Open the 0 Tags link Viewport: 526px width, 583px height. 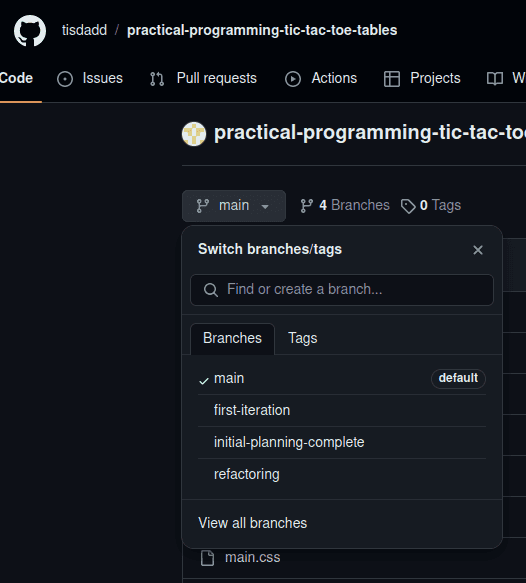pyautogui.click(x=431, y=205)
